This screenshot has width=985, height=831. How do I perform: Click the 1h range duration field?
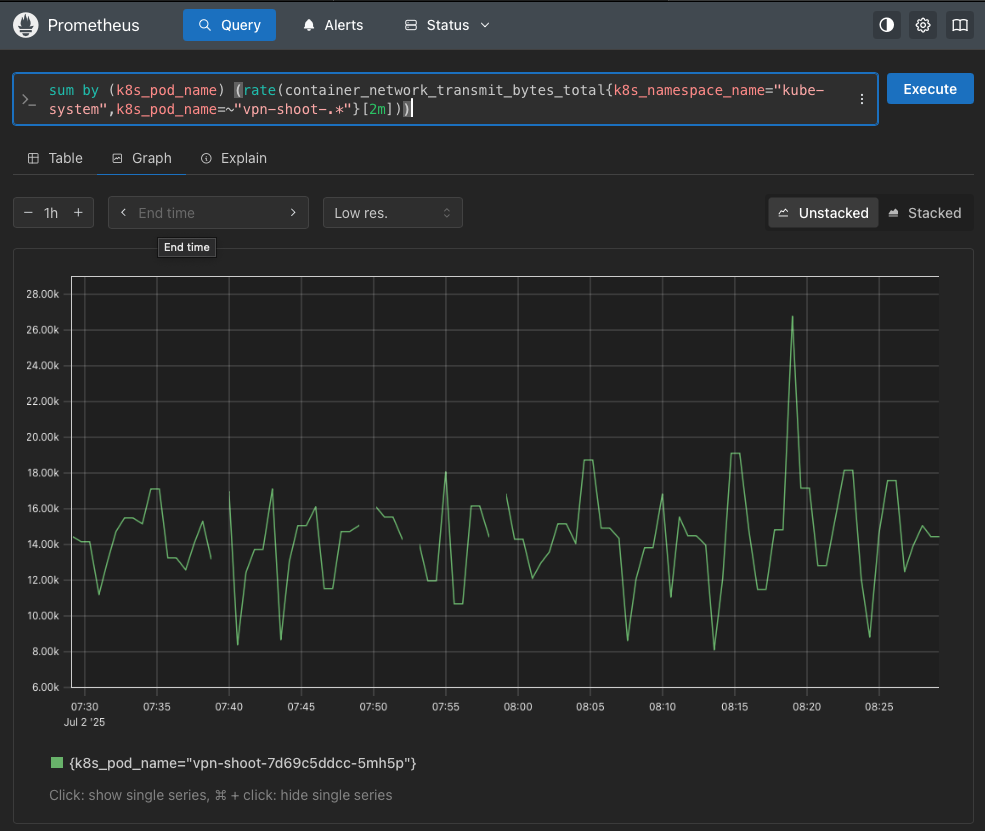click(x=52, y=213)
